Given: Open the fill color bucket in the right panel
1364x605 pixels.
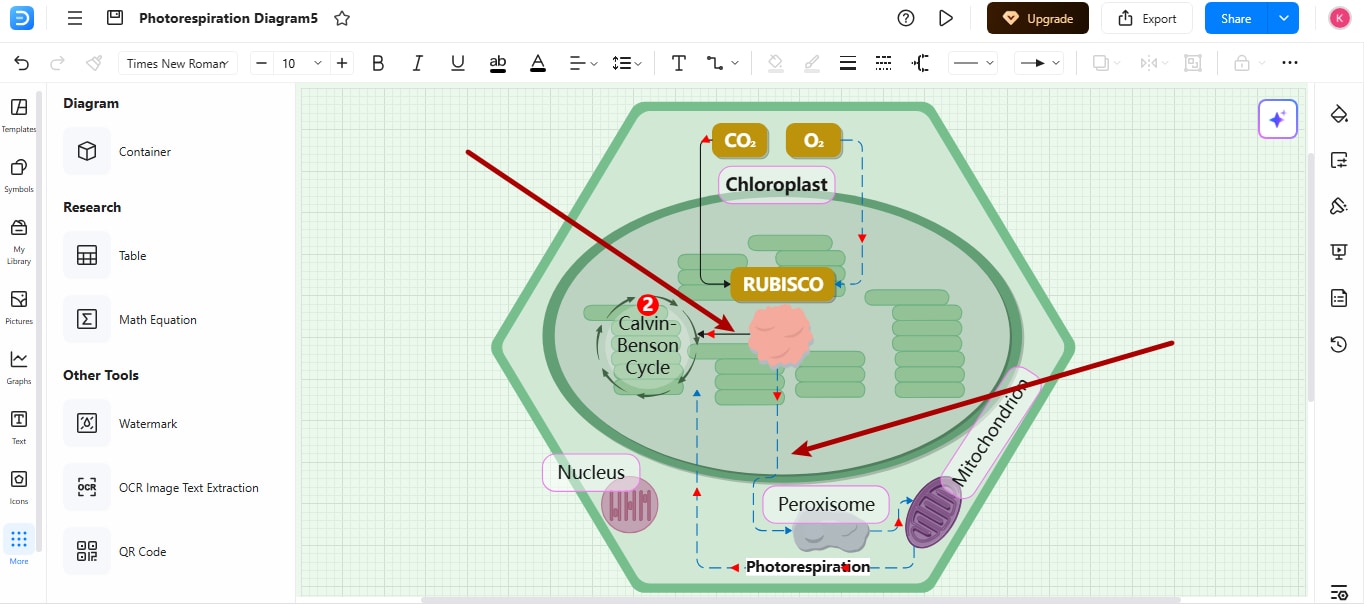Looking at the screenshot, I should click(1338, 114).
